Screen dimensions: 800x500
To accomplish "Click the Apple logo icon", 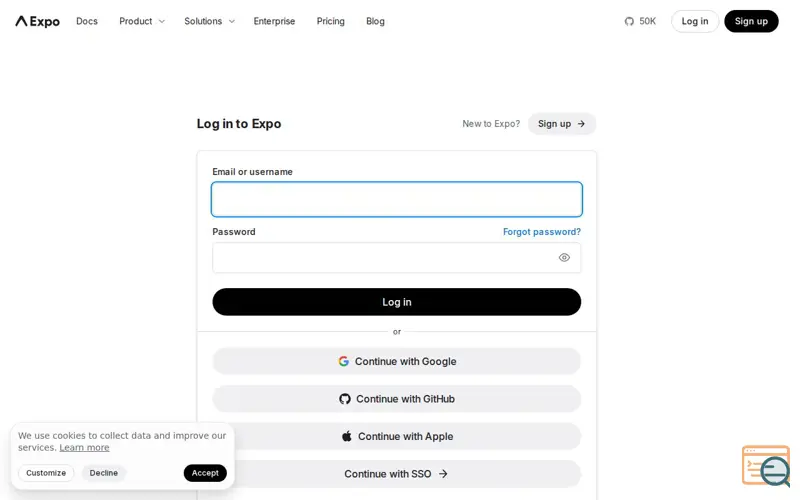I will (x=347, y=436).
